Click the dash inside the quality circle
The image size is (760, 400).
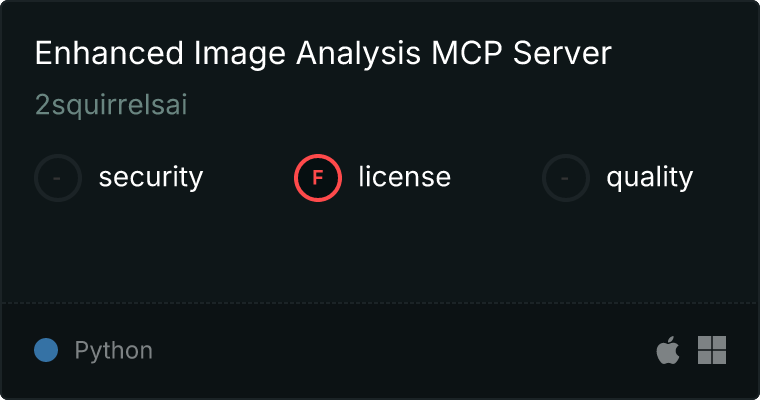click(x=565, y=178)
